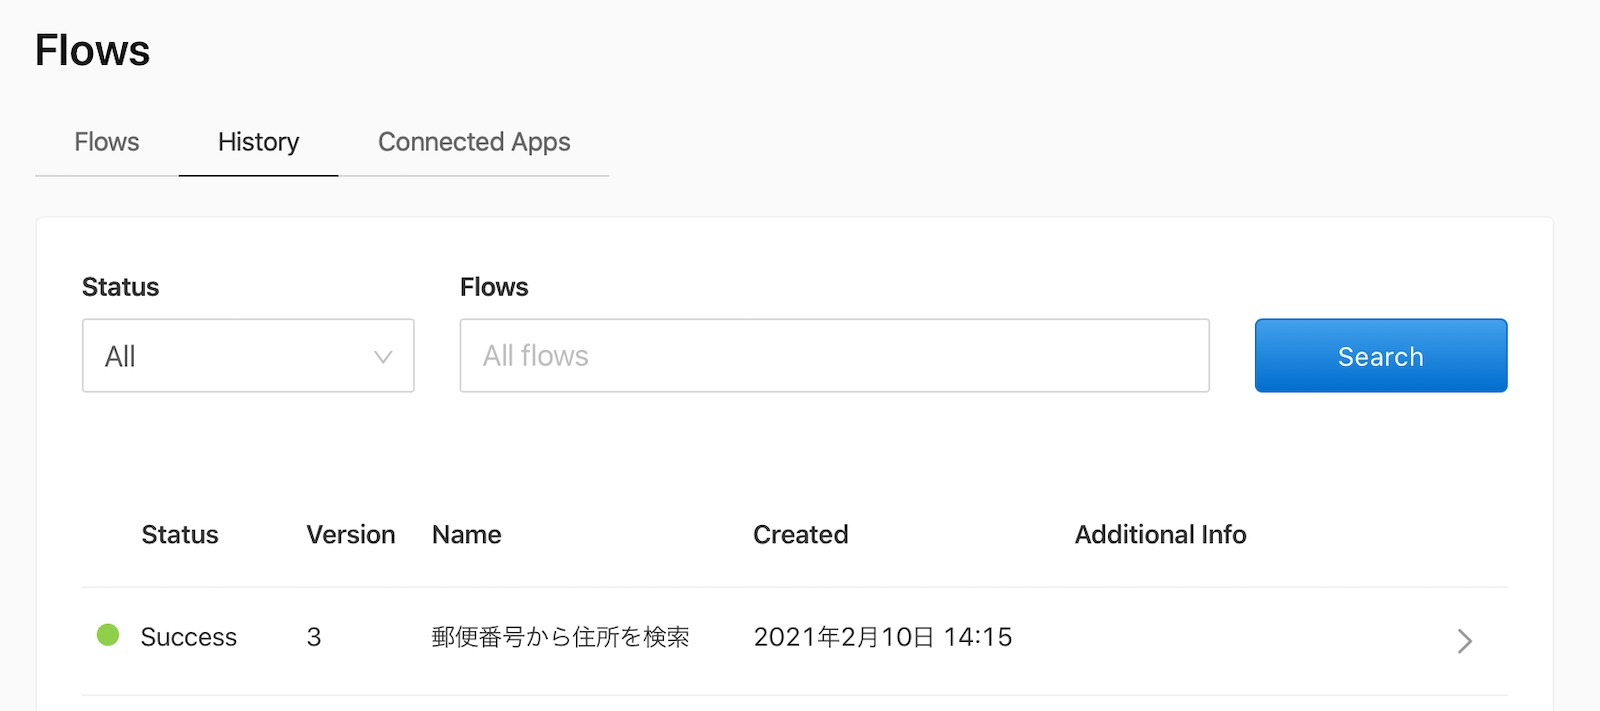The width and height of the screenshot is (1600, 711).
Task: Switch to the Connected Apps tab
Action: click(473, 142)
